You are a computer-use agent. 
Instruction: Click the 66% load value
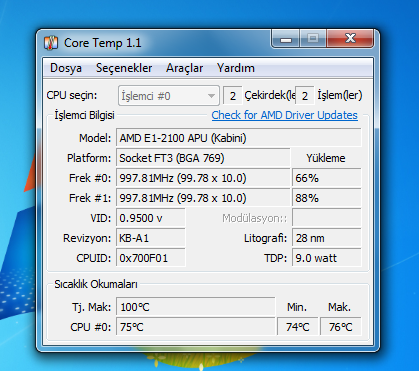pyautogui.click(x=327, y=178)
